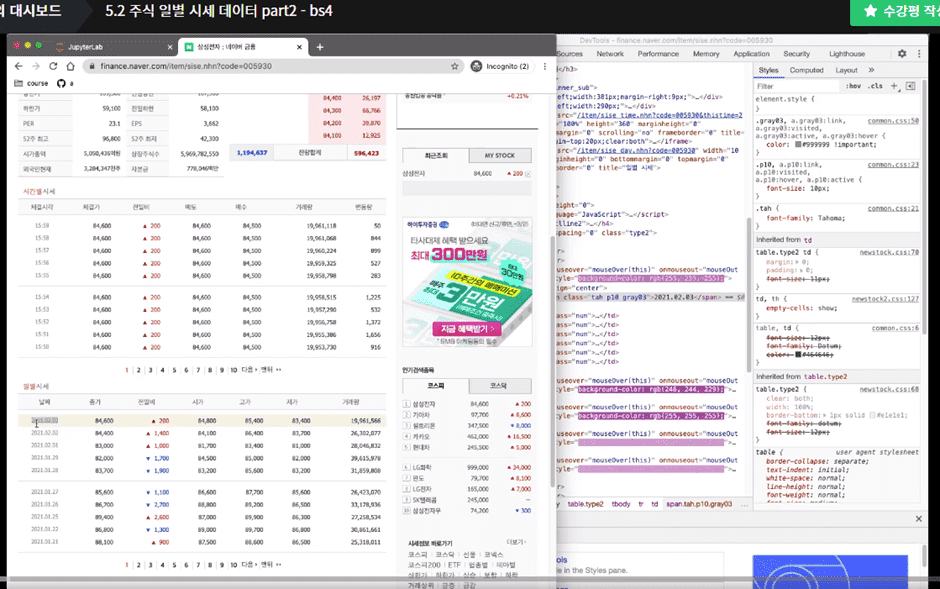This screenshot has width=940, height=589.
Task: Click the Incognito (2) profile badge
Action: (500, 66)
